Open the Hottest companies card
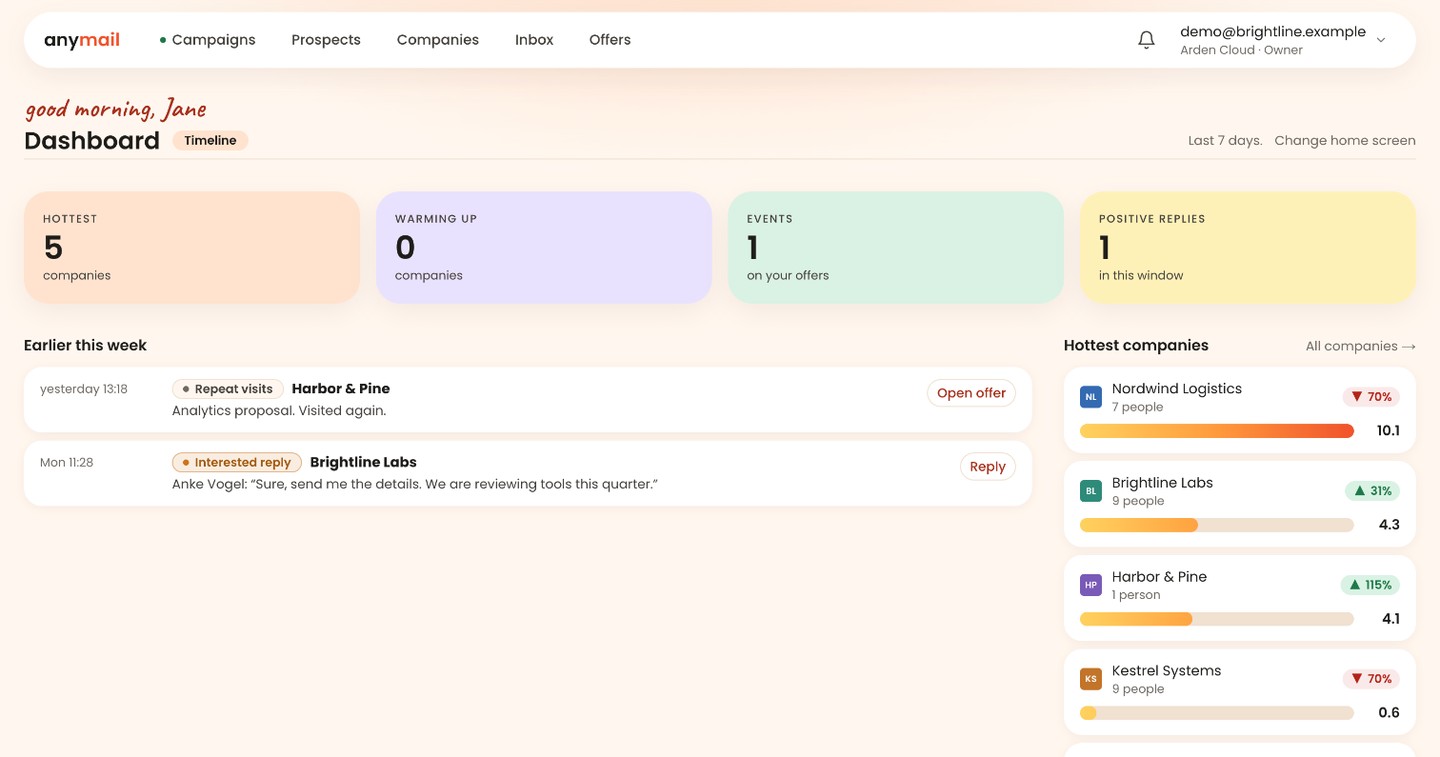This screenshot has height=757, width=1440. pos(192,247)
